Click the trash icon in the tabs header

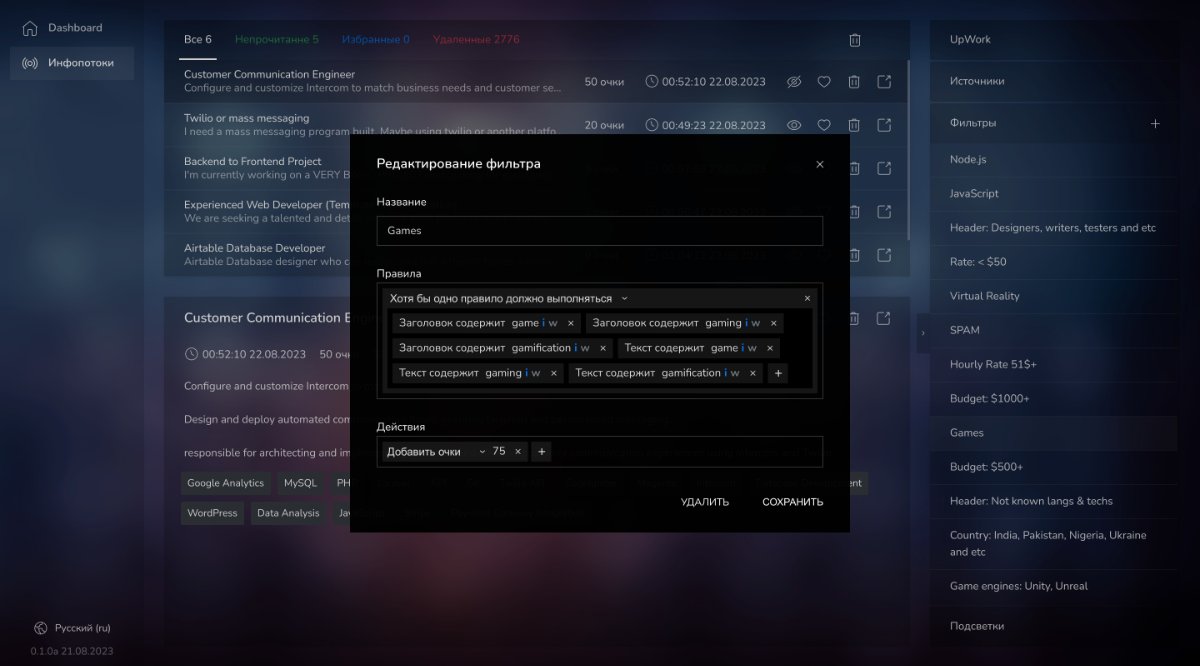click(854, 40)
